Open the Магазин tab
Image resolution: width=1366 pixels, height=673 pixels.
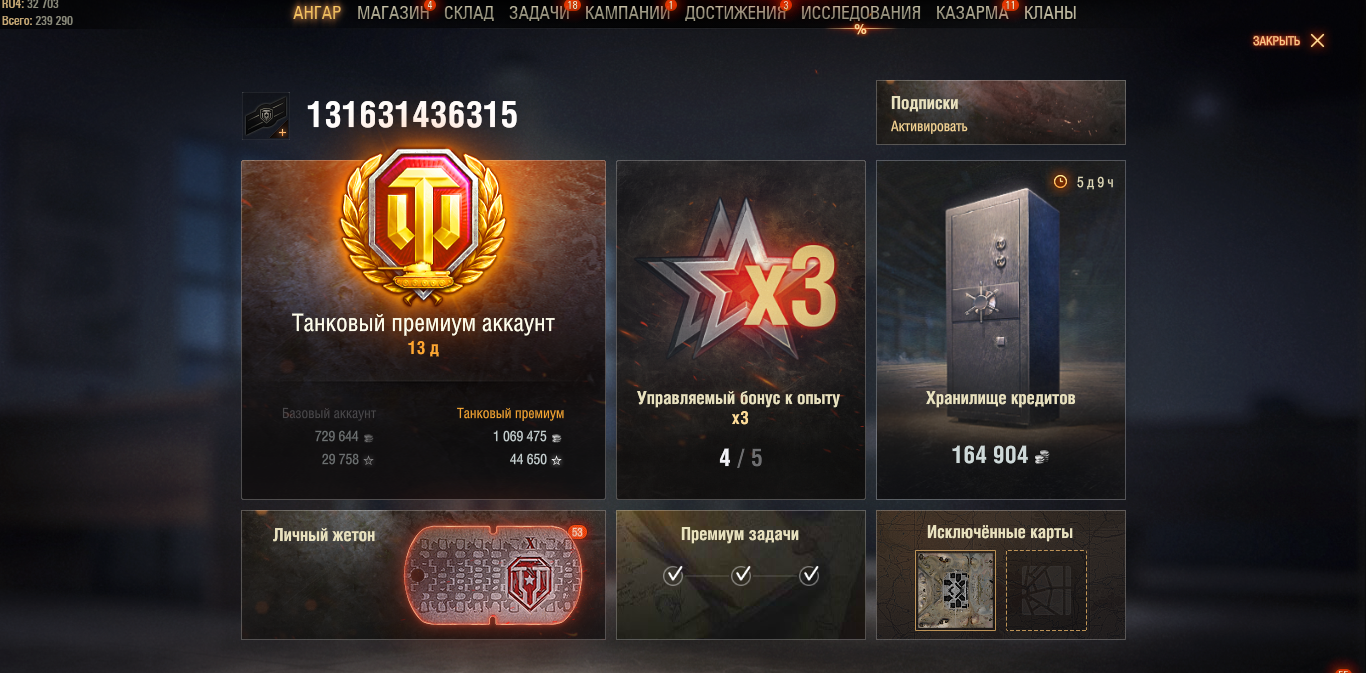coord(393,13)
